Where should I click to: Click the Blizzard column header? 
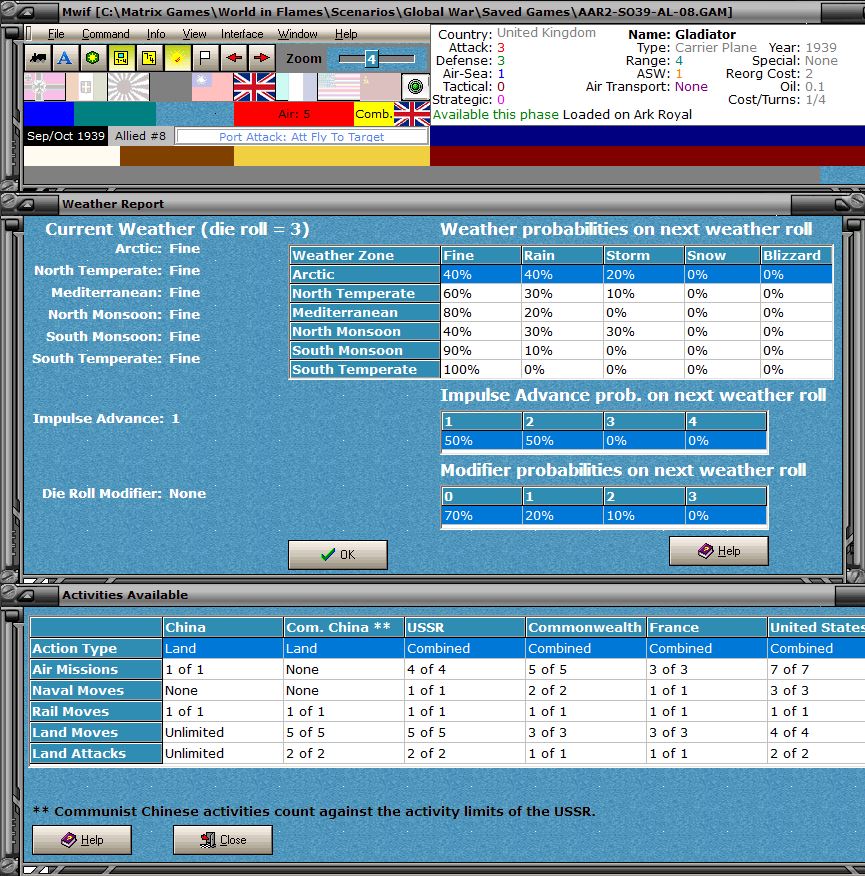[796, 255]
